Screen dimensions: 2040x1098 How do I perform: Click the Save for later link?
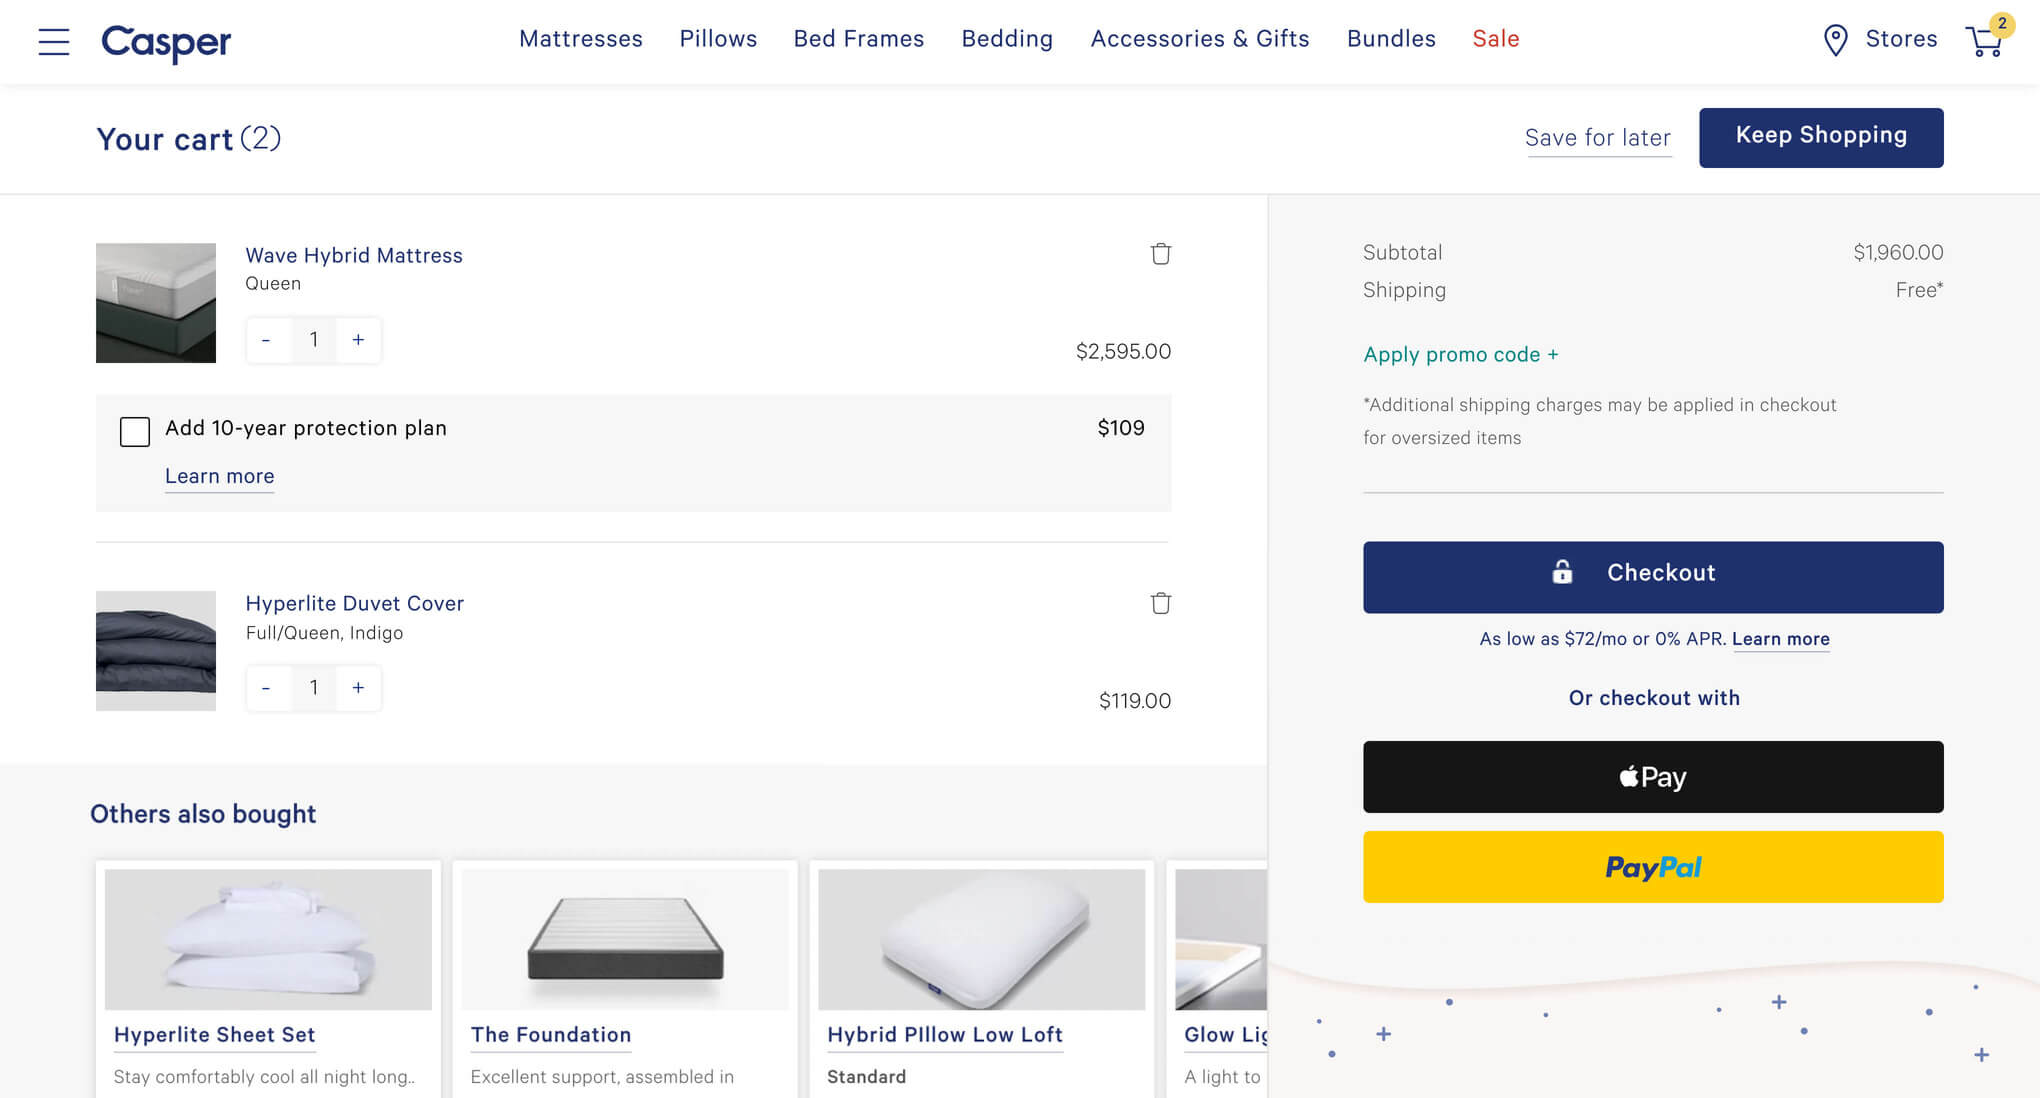pyautogui.click(x=1597, y=138)
